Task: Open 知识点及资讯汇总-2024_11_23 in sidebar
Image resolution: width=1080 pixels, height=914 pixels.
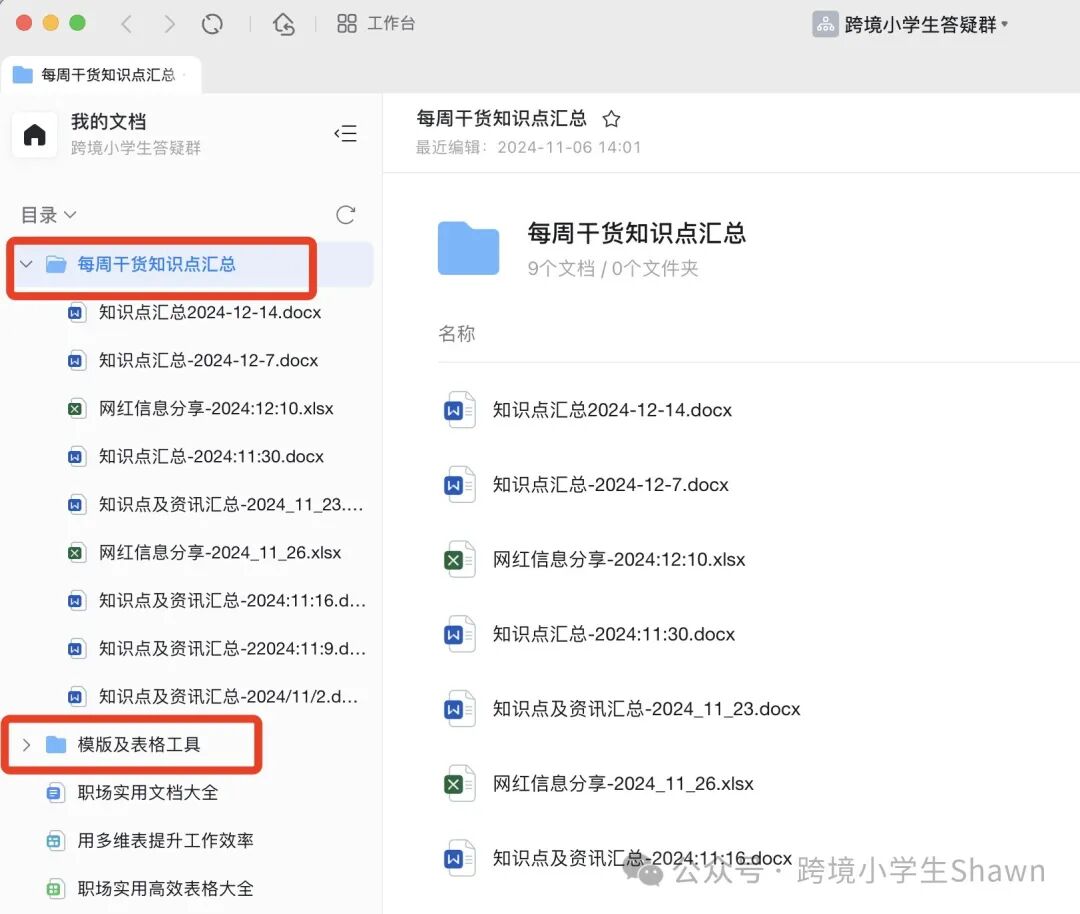Action: [231, 504]
